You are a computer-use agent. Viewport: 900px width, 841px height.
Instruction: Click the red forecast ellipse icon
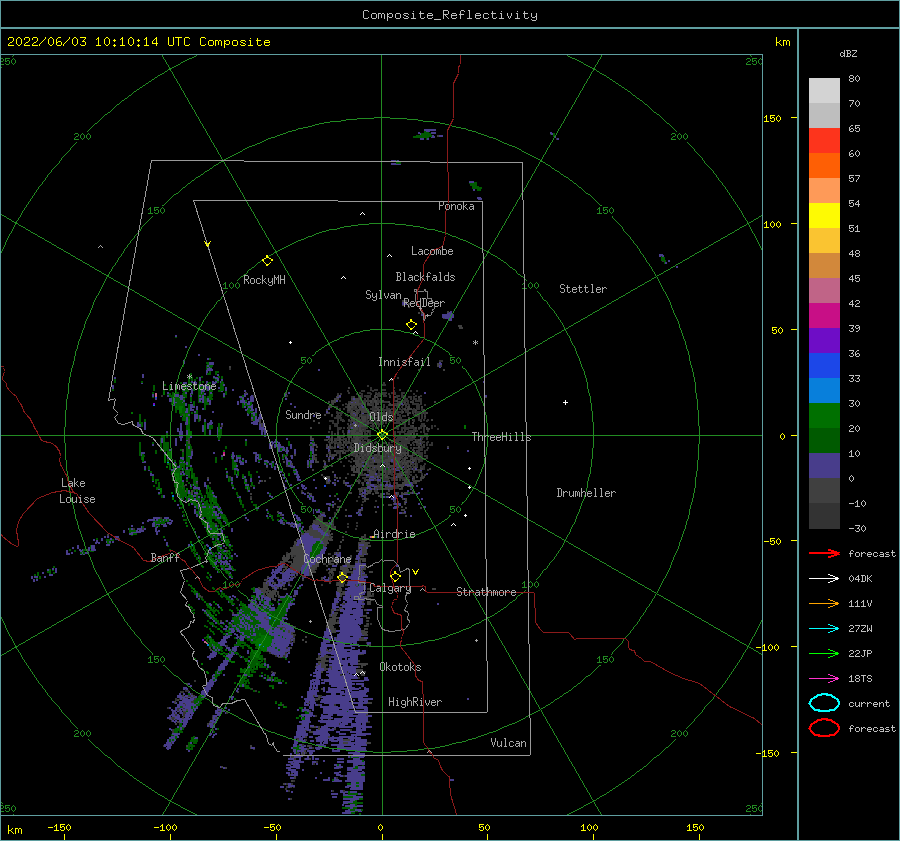click(x=824, y=728)
